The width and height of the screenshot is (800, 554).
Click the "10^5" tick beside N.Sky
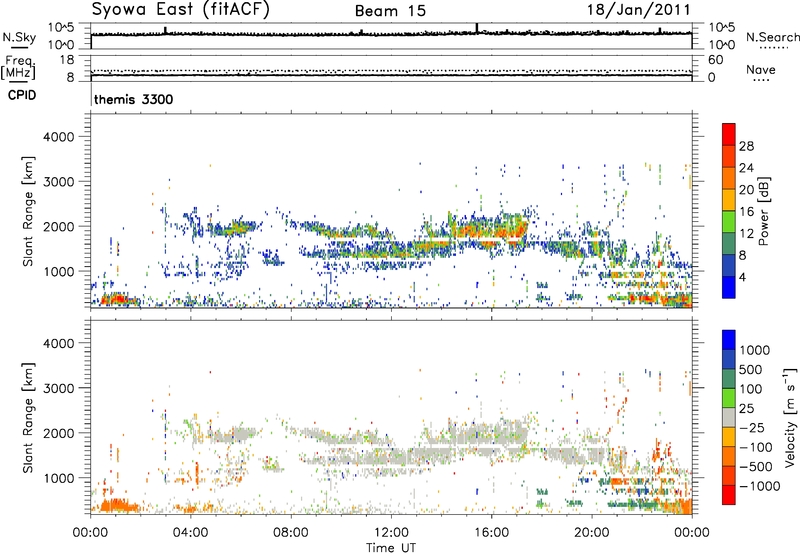tap(61, 27)
